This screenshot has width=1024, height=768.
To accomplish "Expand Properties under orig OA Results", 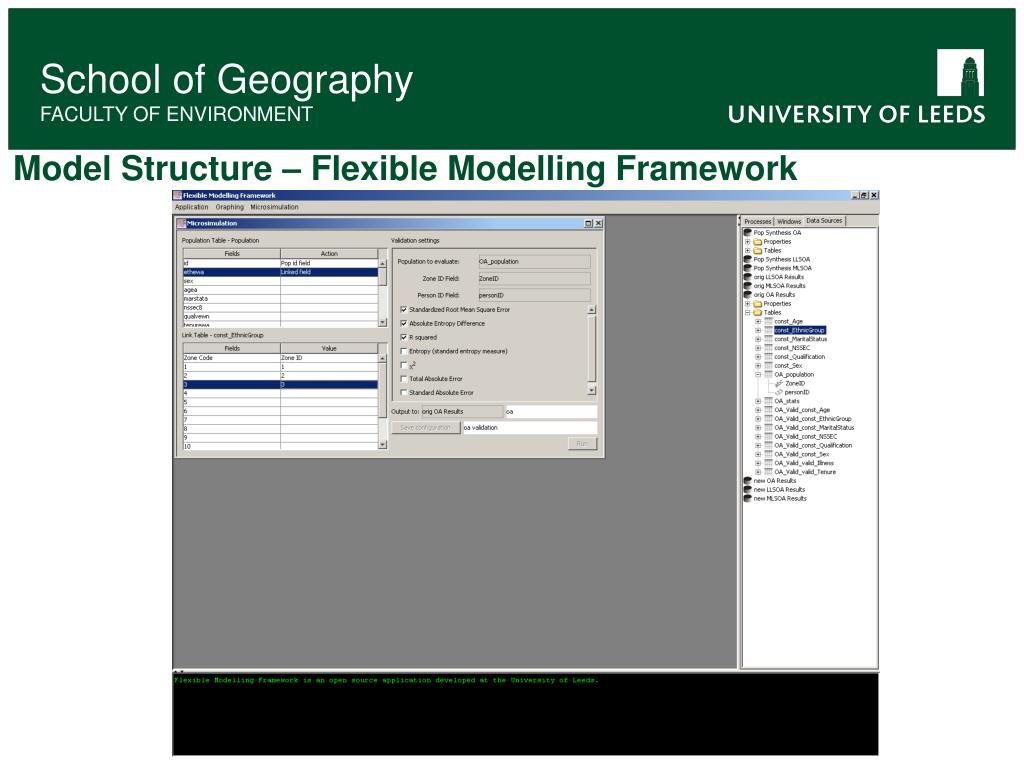I will 748,304.
